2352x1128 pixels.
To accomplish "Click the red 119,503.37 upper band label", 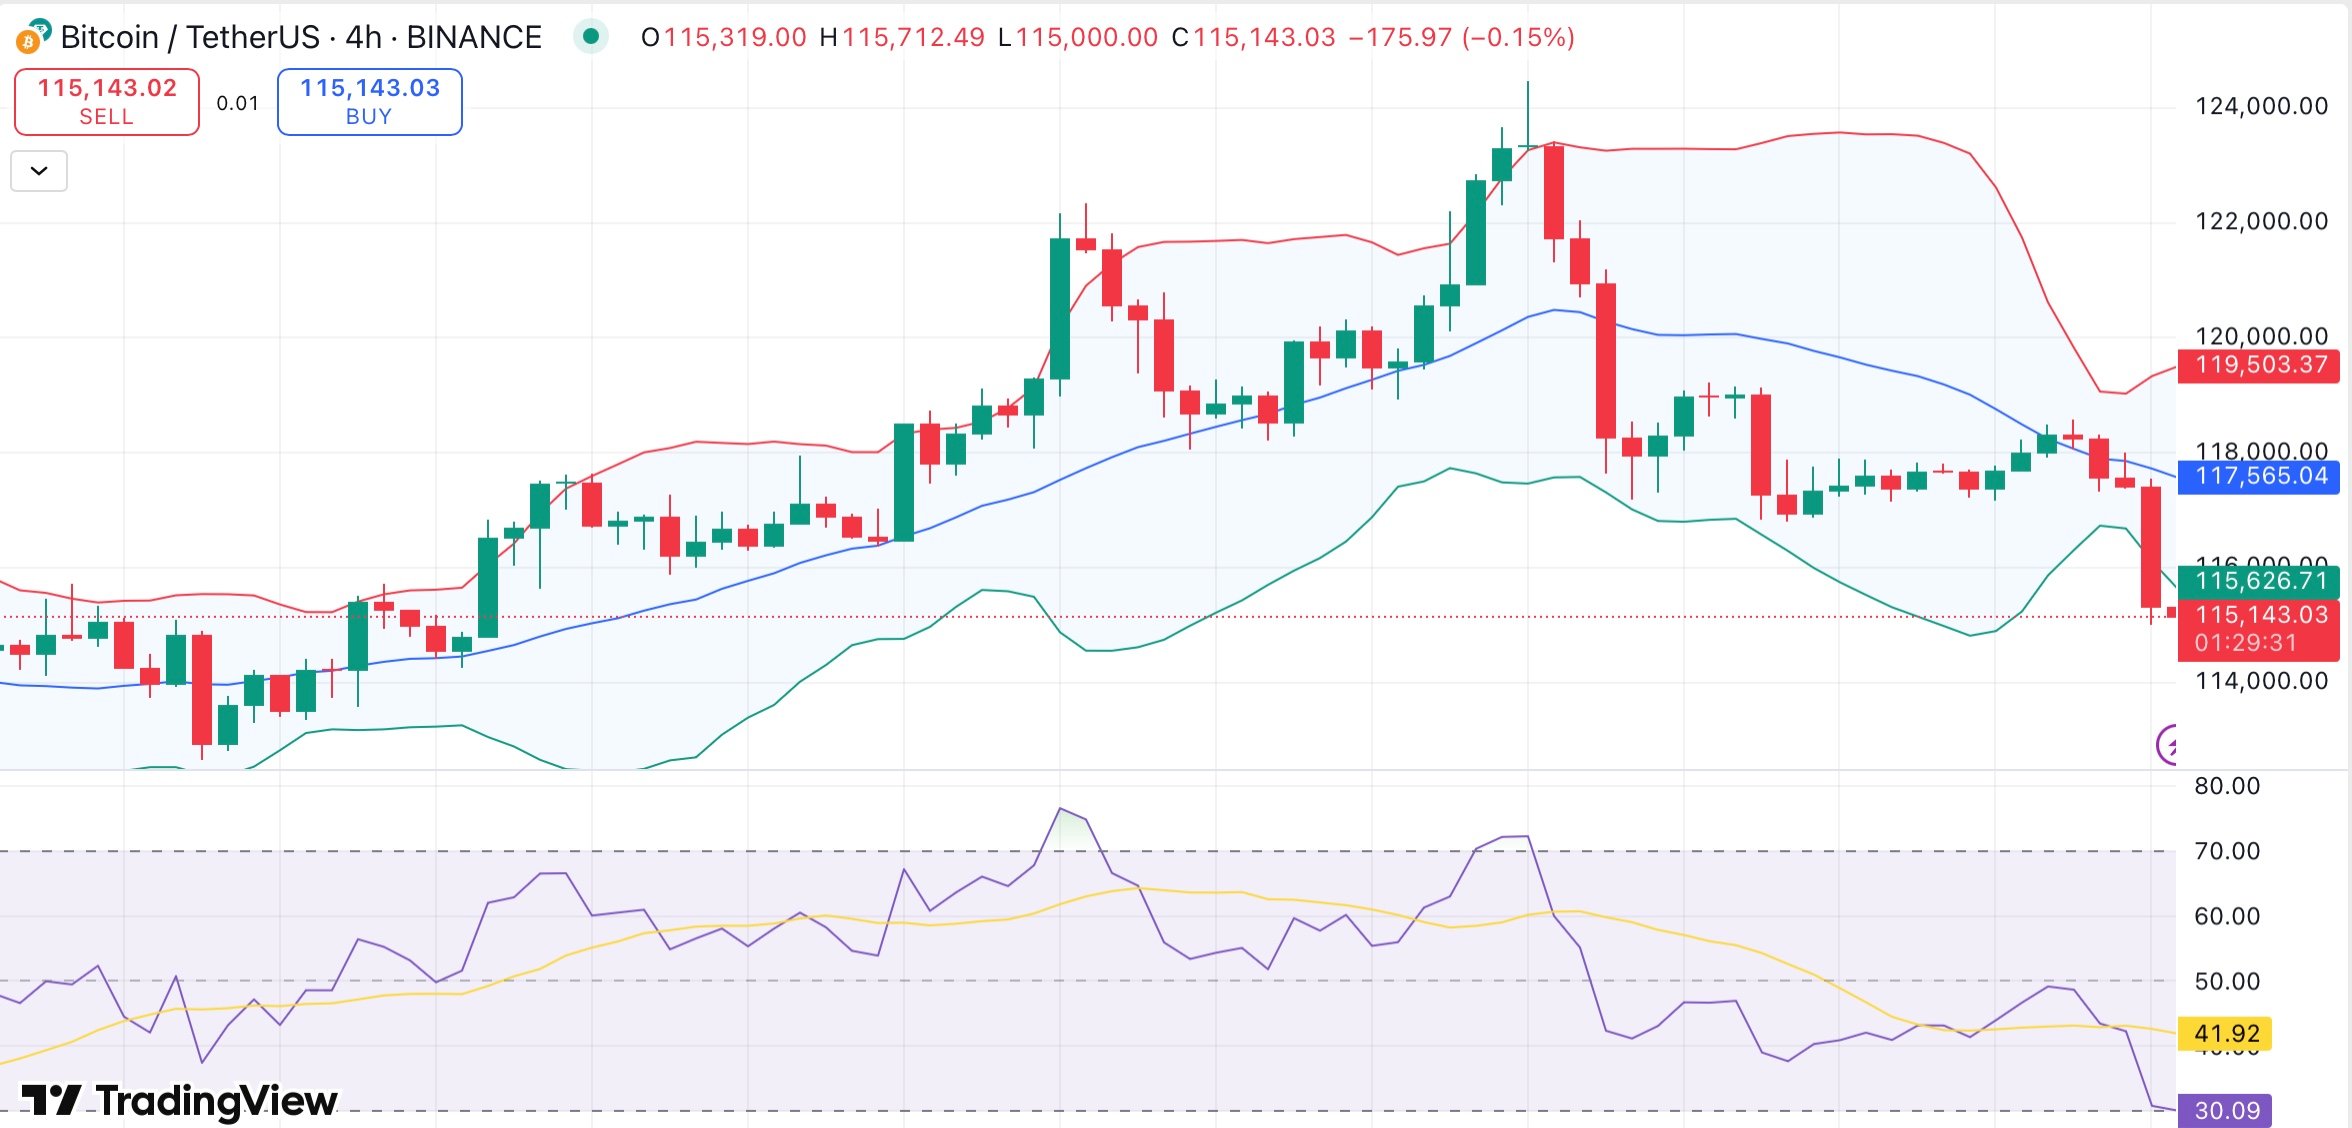I will tap(2260, 365).
